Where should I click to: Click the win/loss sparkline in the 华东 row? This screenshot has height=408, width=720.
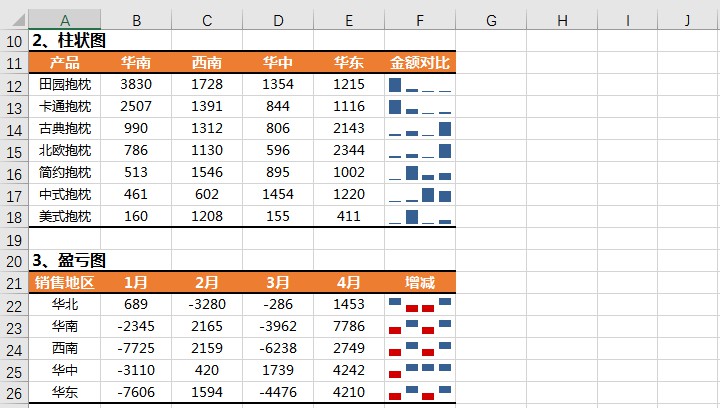(420, 392)
